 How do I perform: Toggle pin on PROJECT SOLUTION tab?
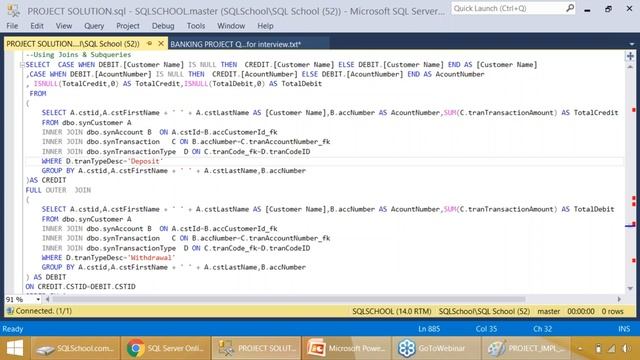click(149, 43)
